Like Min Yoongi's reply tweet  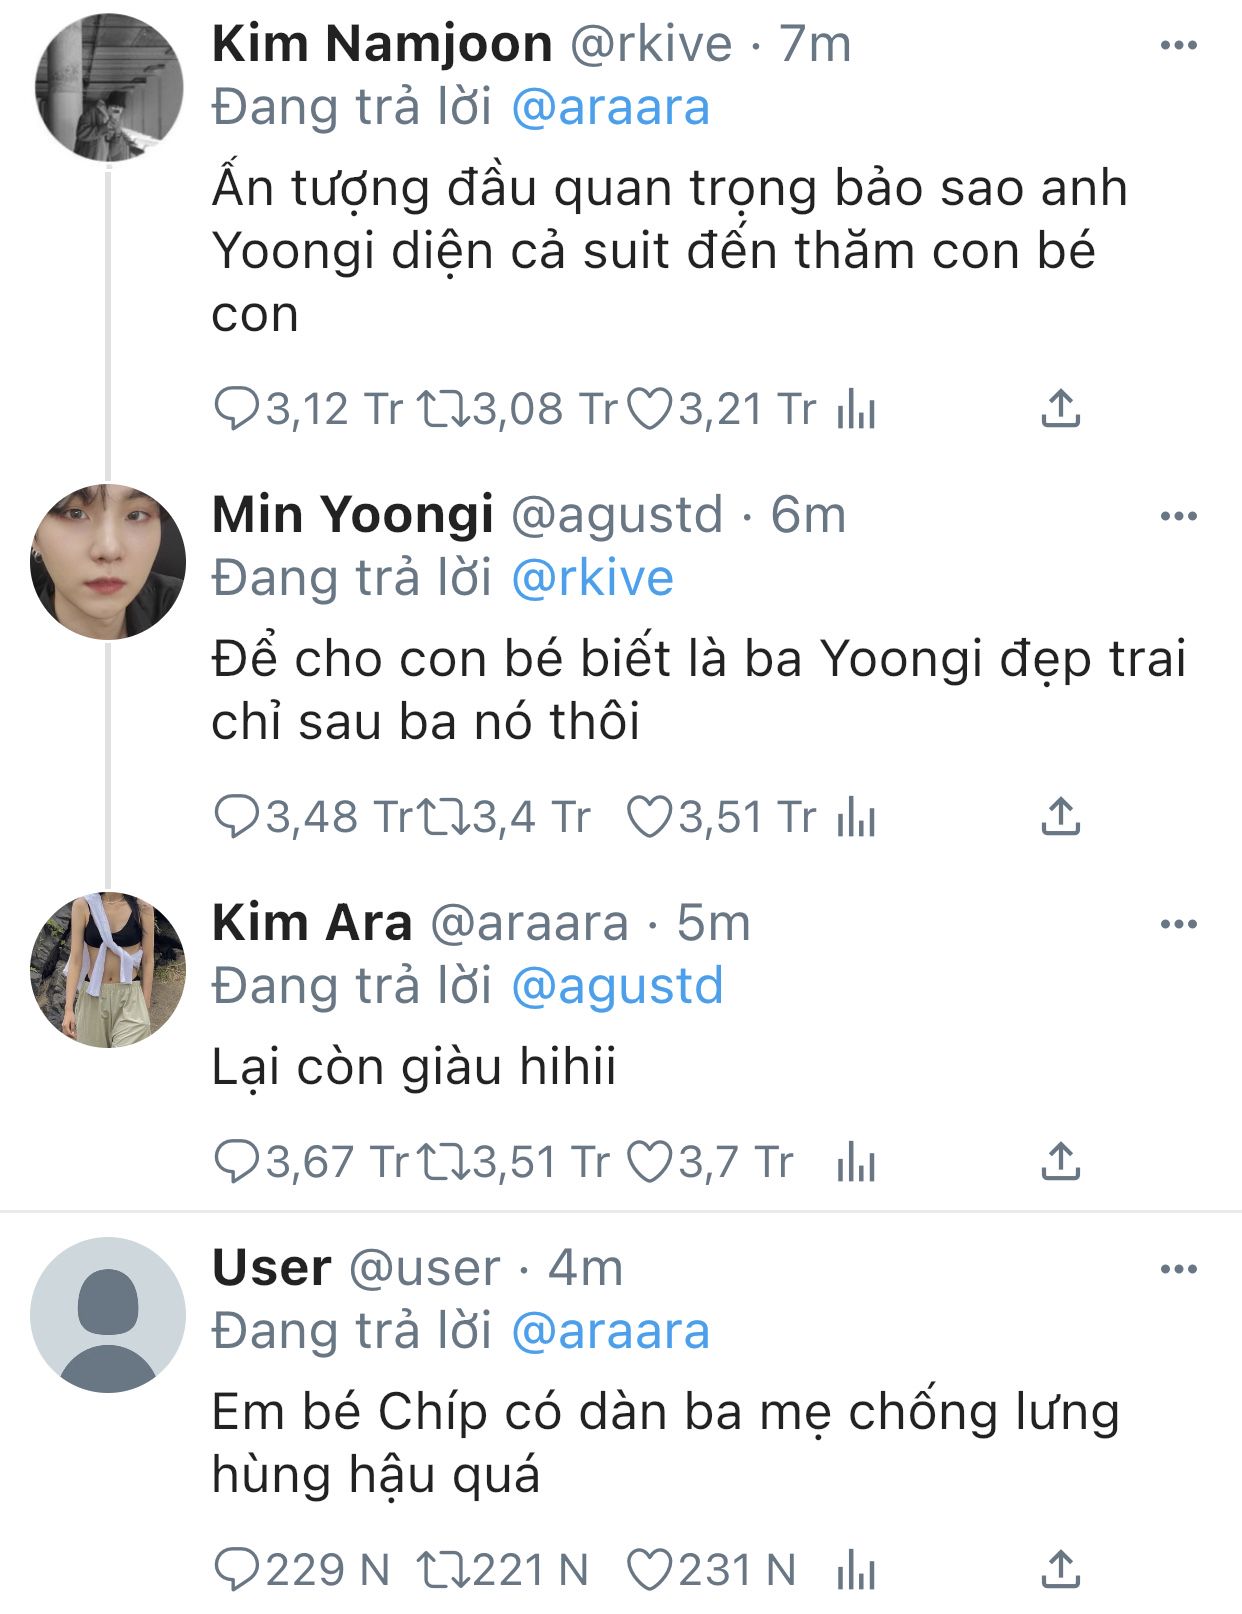point(648,817)
